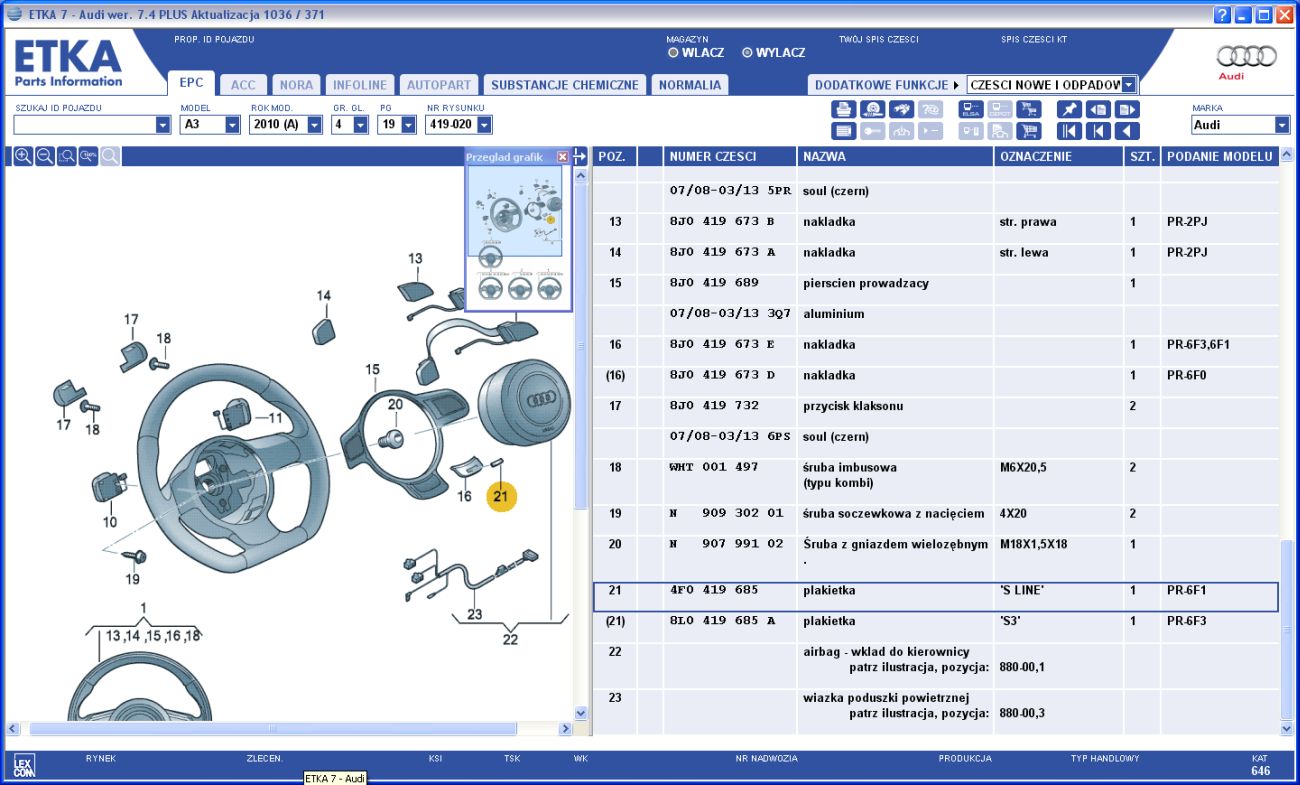The image size is (1300, 785).
Task: Click the LexCom logo in status bar
Action: pyautogui.click(x=23, y=767)
